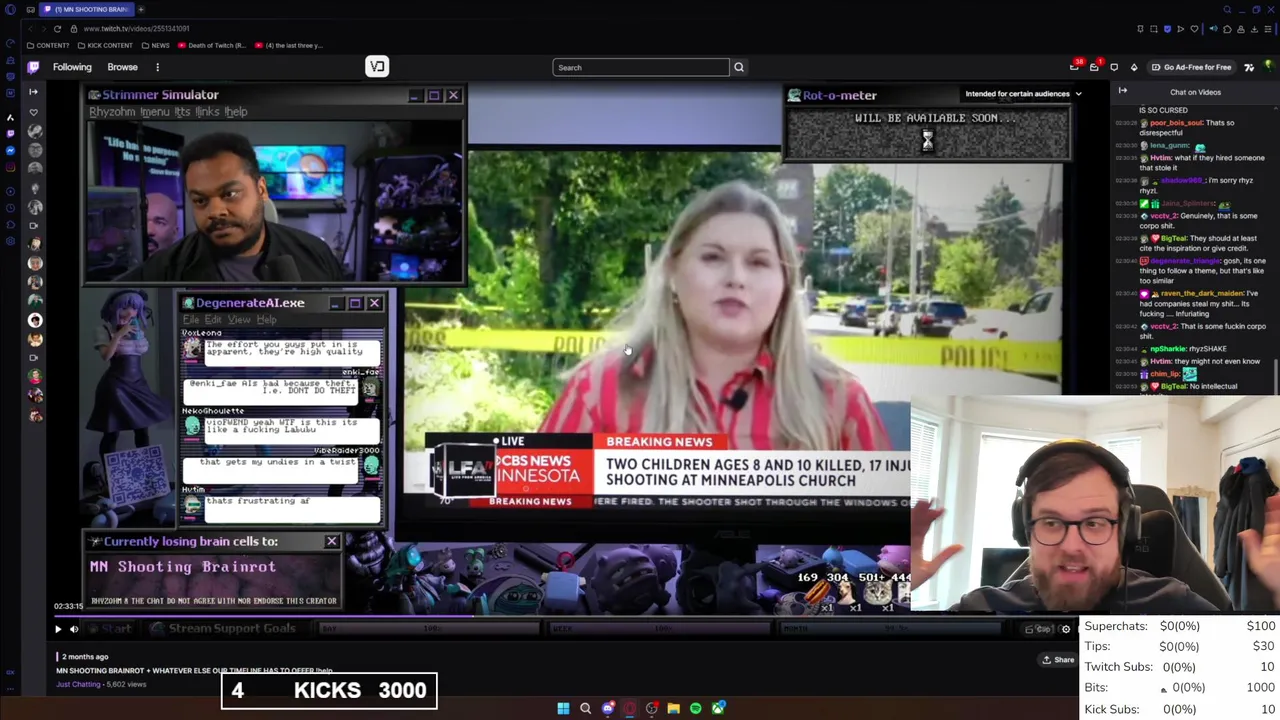
Task: Open Discord icon in taskbar
Action: (x=608, y=708)
